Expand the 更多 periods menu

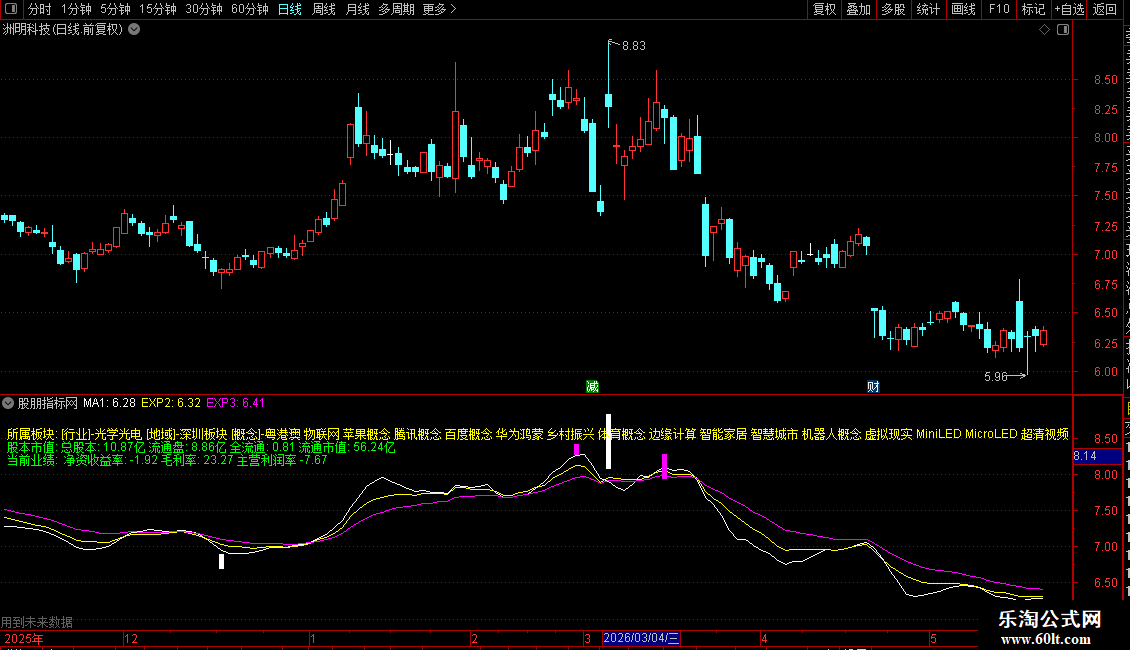439,9
